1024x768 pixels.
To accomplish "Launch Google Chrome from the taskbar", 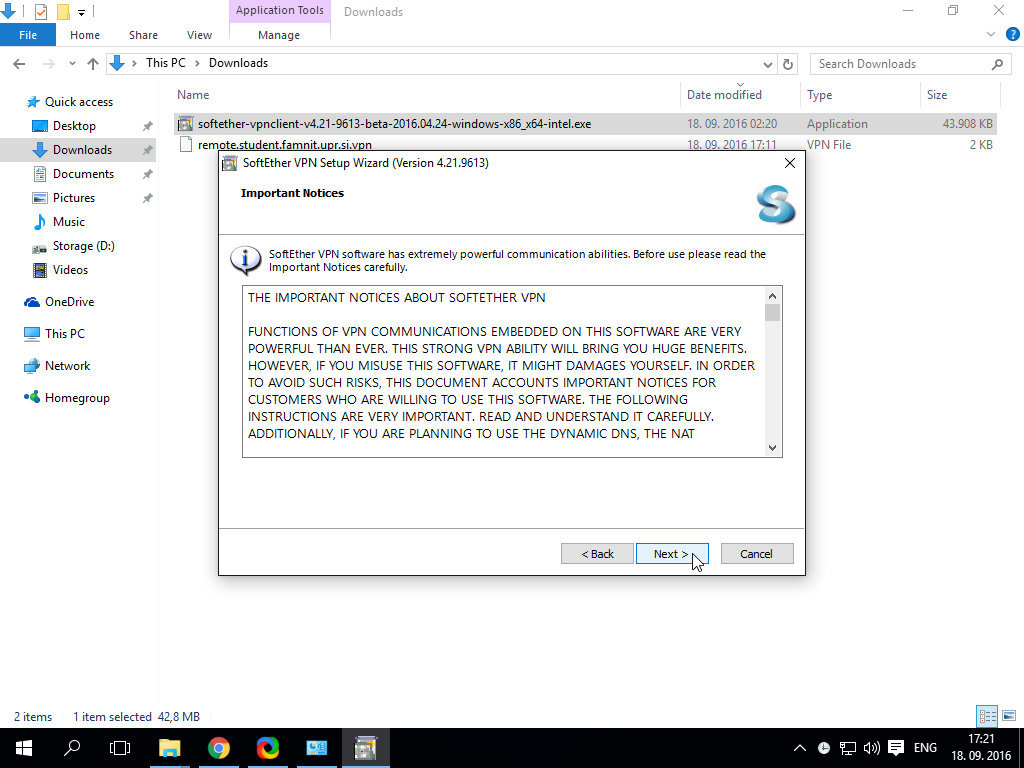I will pos(219,748).
